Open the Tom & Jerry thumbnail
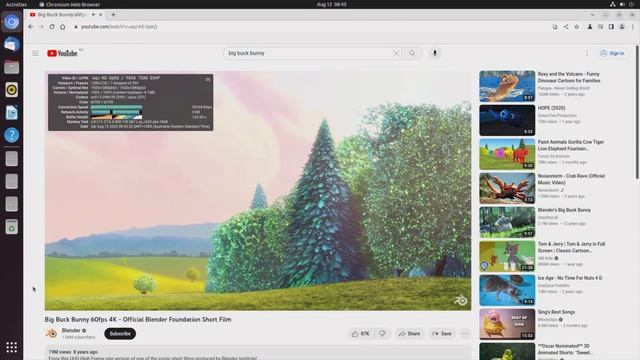The width and height of the screenshot is (640, 360). [x=507, y=256]
